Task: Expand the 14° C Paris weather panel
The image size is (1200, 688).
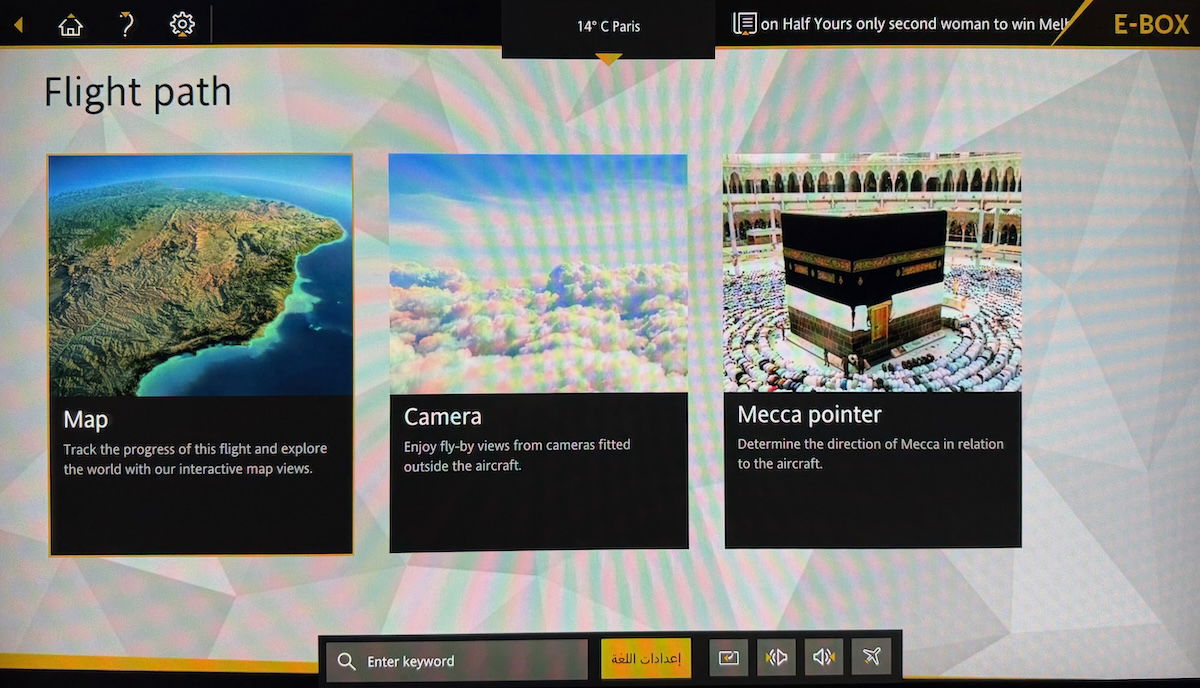Action: pos(608,27)
